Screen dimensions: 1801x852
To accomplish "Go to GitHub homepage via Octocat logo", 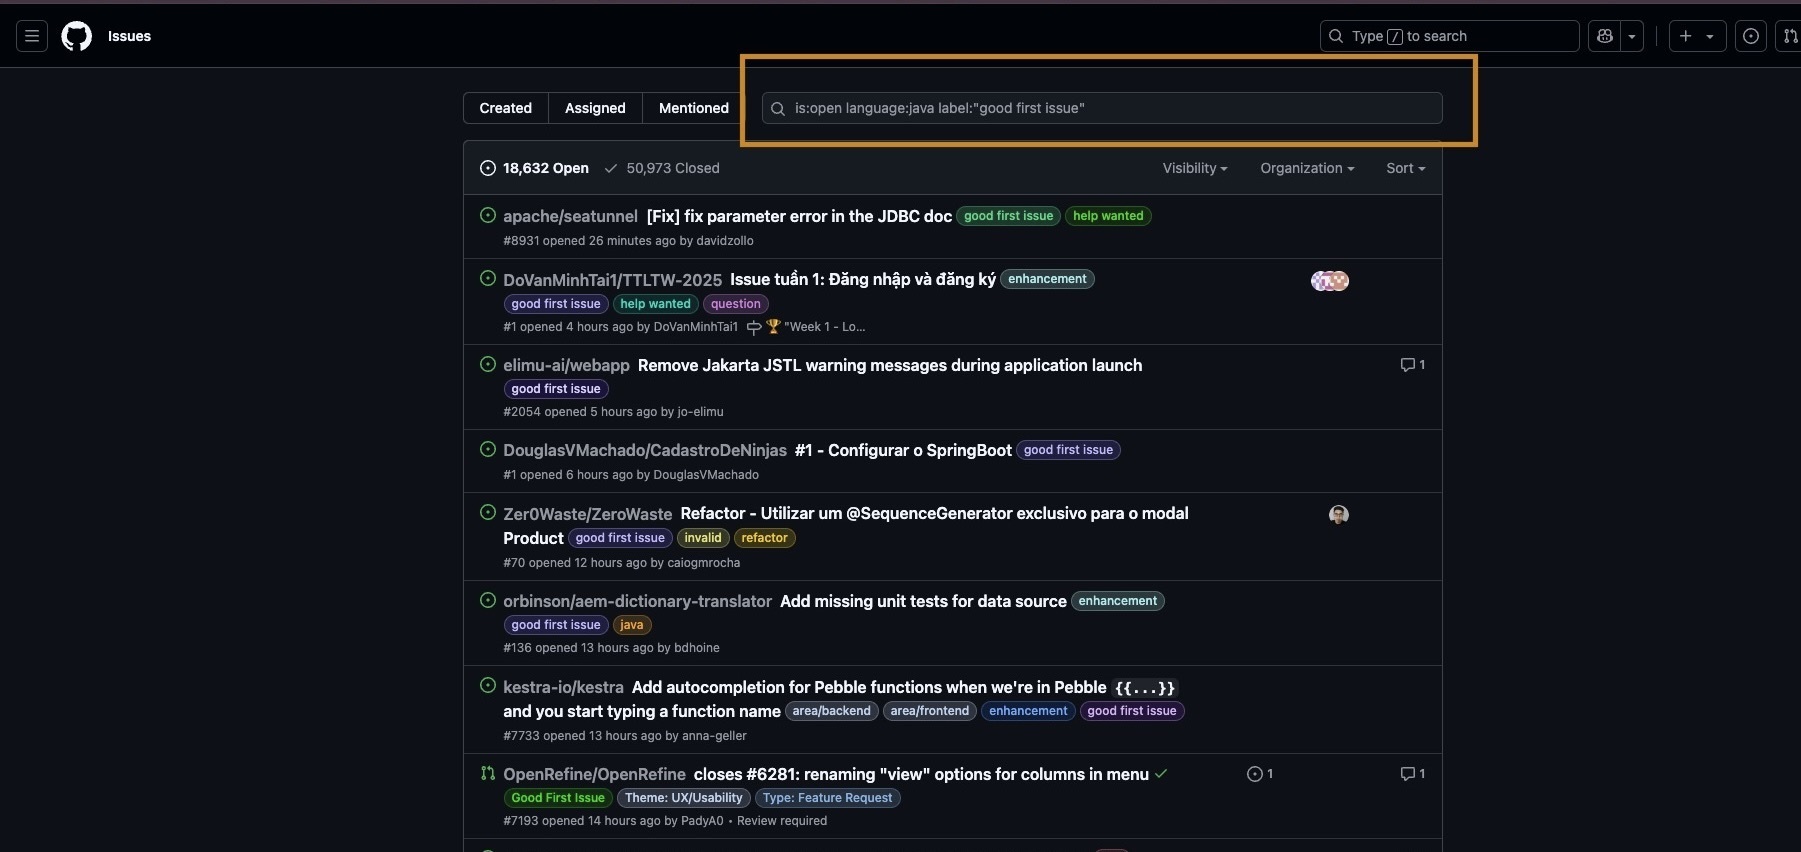I will tap(77, 36).
